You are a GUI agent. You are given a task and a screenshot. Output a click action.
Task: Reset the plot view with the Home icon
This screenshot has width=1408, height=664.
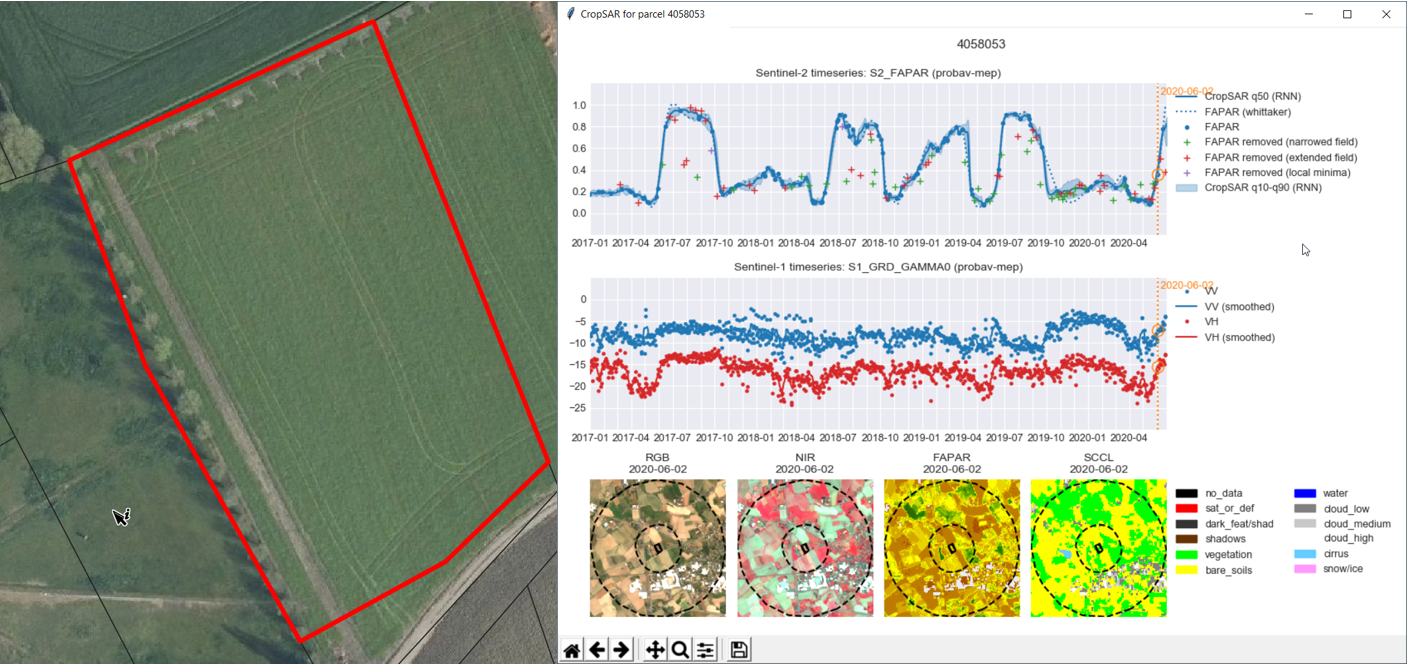click(x=571, y=649)
